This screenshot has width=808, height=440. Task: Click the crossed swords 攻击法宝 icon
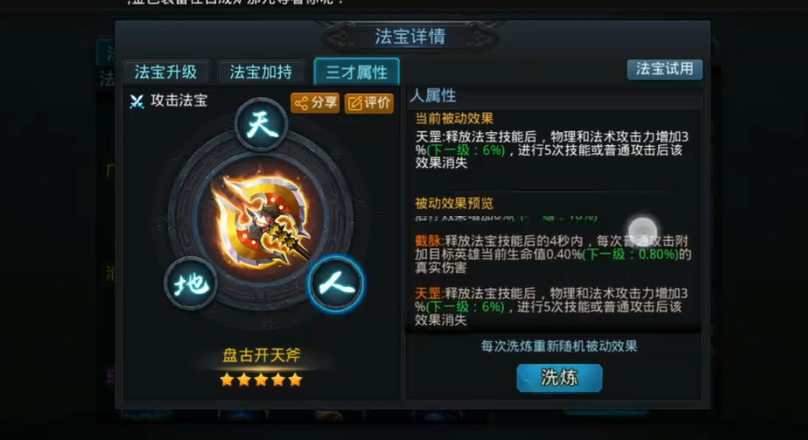137,101
